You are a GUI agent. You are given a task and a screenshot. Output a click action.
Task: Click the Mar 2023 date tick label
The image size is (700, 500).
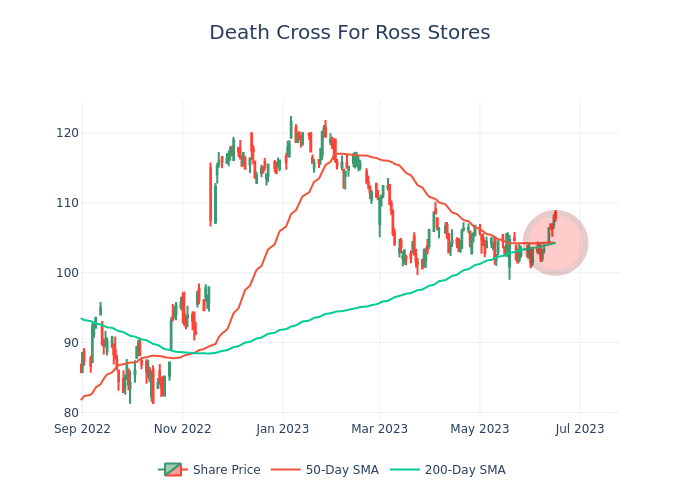380,429
